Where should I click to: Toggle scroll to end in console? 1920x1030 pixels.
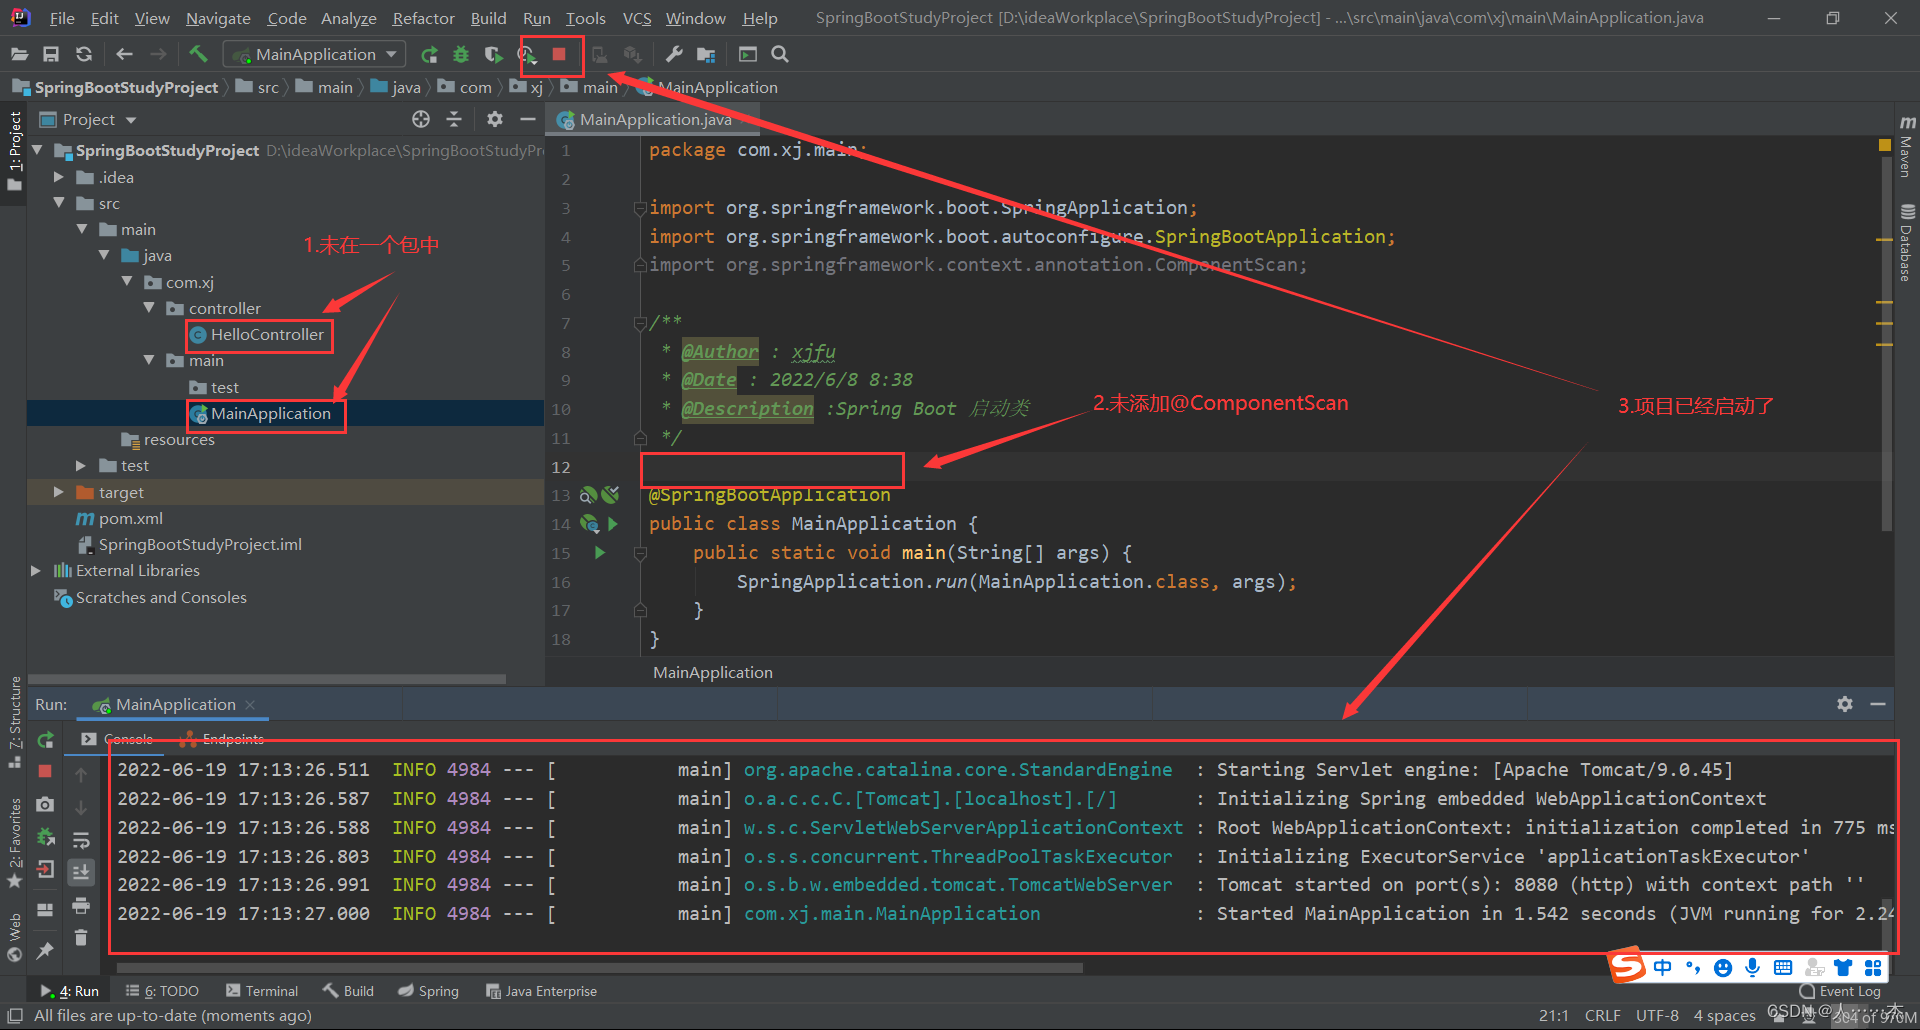(x=81, y=872)
